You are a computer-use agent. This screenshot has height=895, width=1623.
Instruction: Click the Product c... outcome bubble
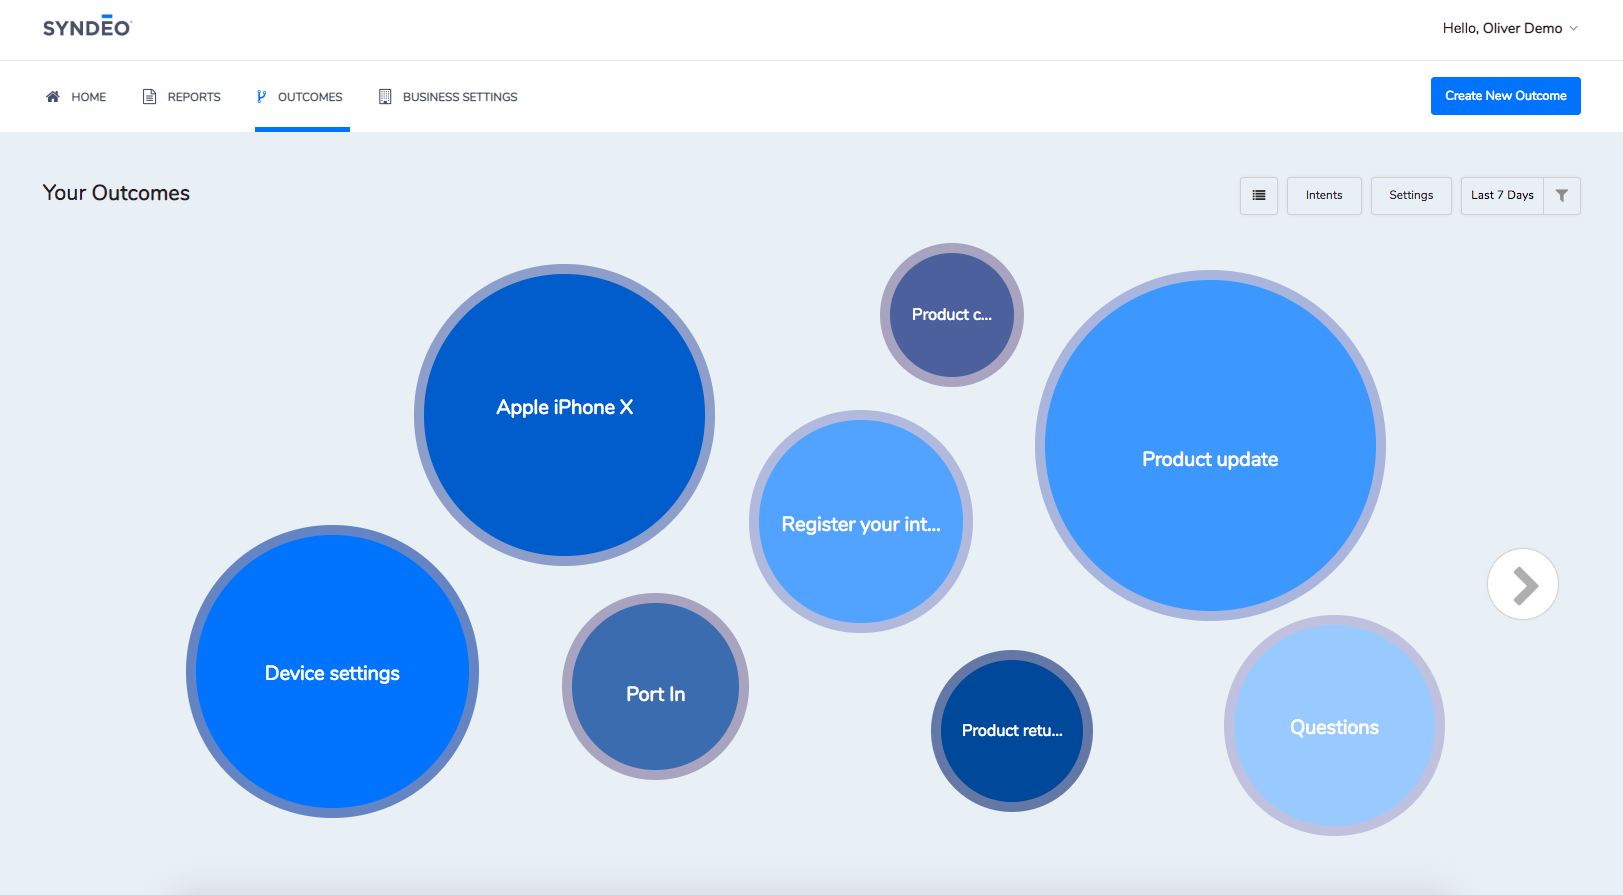tap(952, 315)
